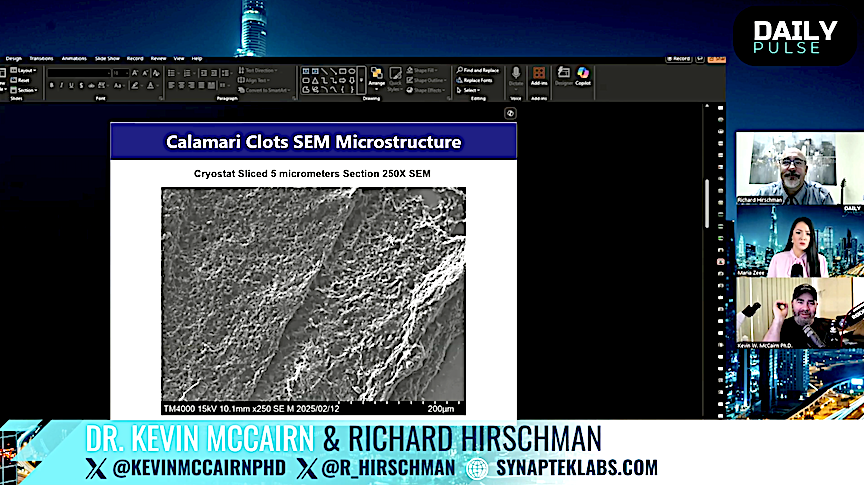Toggle italic text formatting
864x485 pixels.
point(61,86)
